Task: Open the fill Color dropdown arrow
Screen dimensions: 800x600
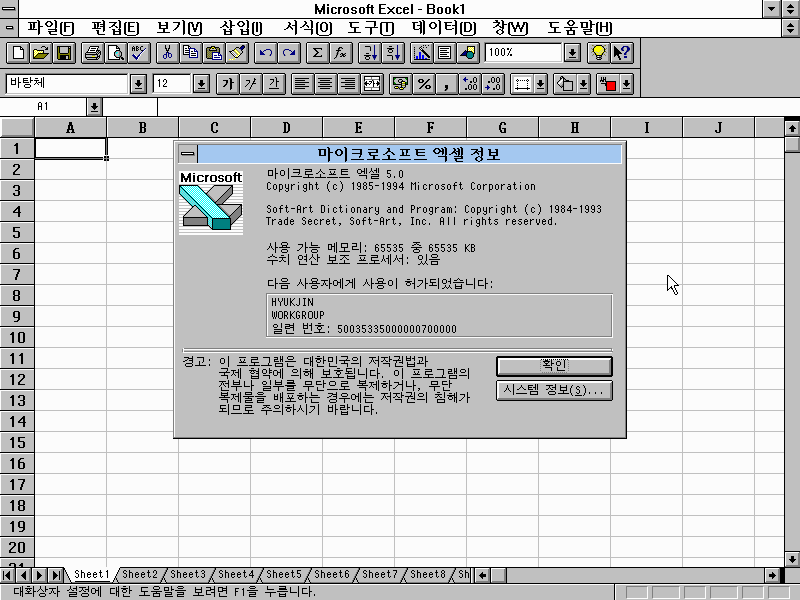Action: tap(584, 84)
